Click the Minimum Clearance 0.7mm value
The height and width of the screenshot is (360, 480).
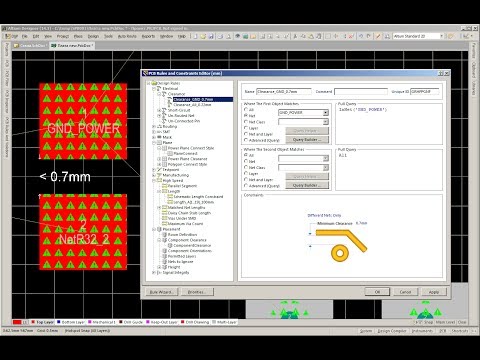tap(361, 223)
